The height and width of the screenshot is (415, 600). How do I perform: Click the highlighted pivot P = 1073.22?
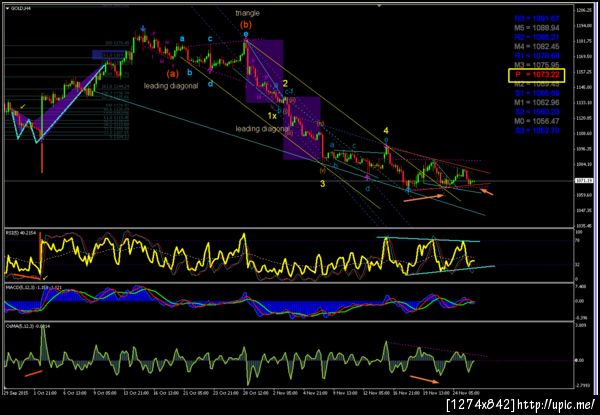tap(536, 75)
